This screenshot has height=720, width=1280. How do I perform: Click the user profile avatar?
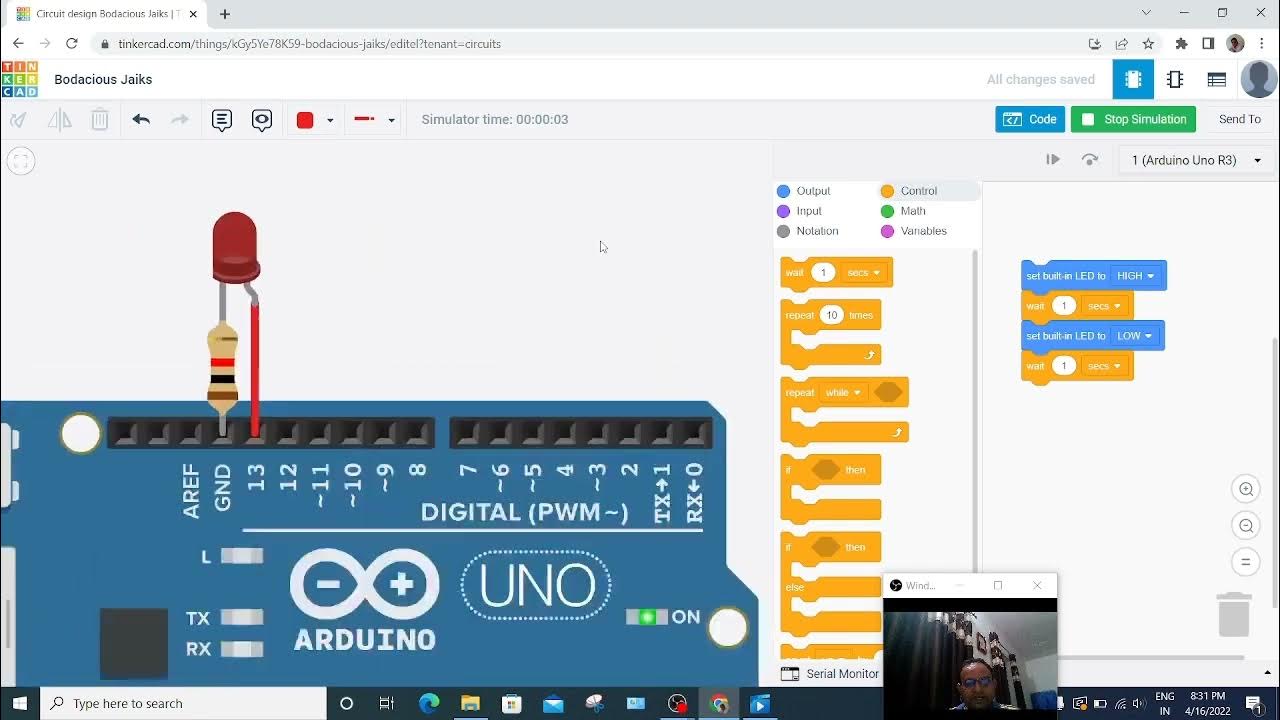(1259, 80)
